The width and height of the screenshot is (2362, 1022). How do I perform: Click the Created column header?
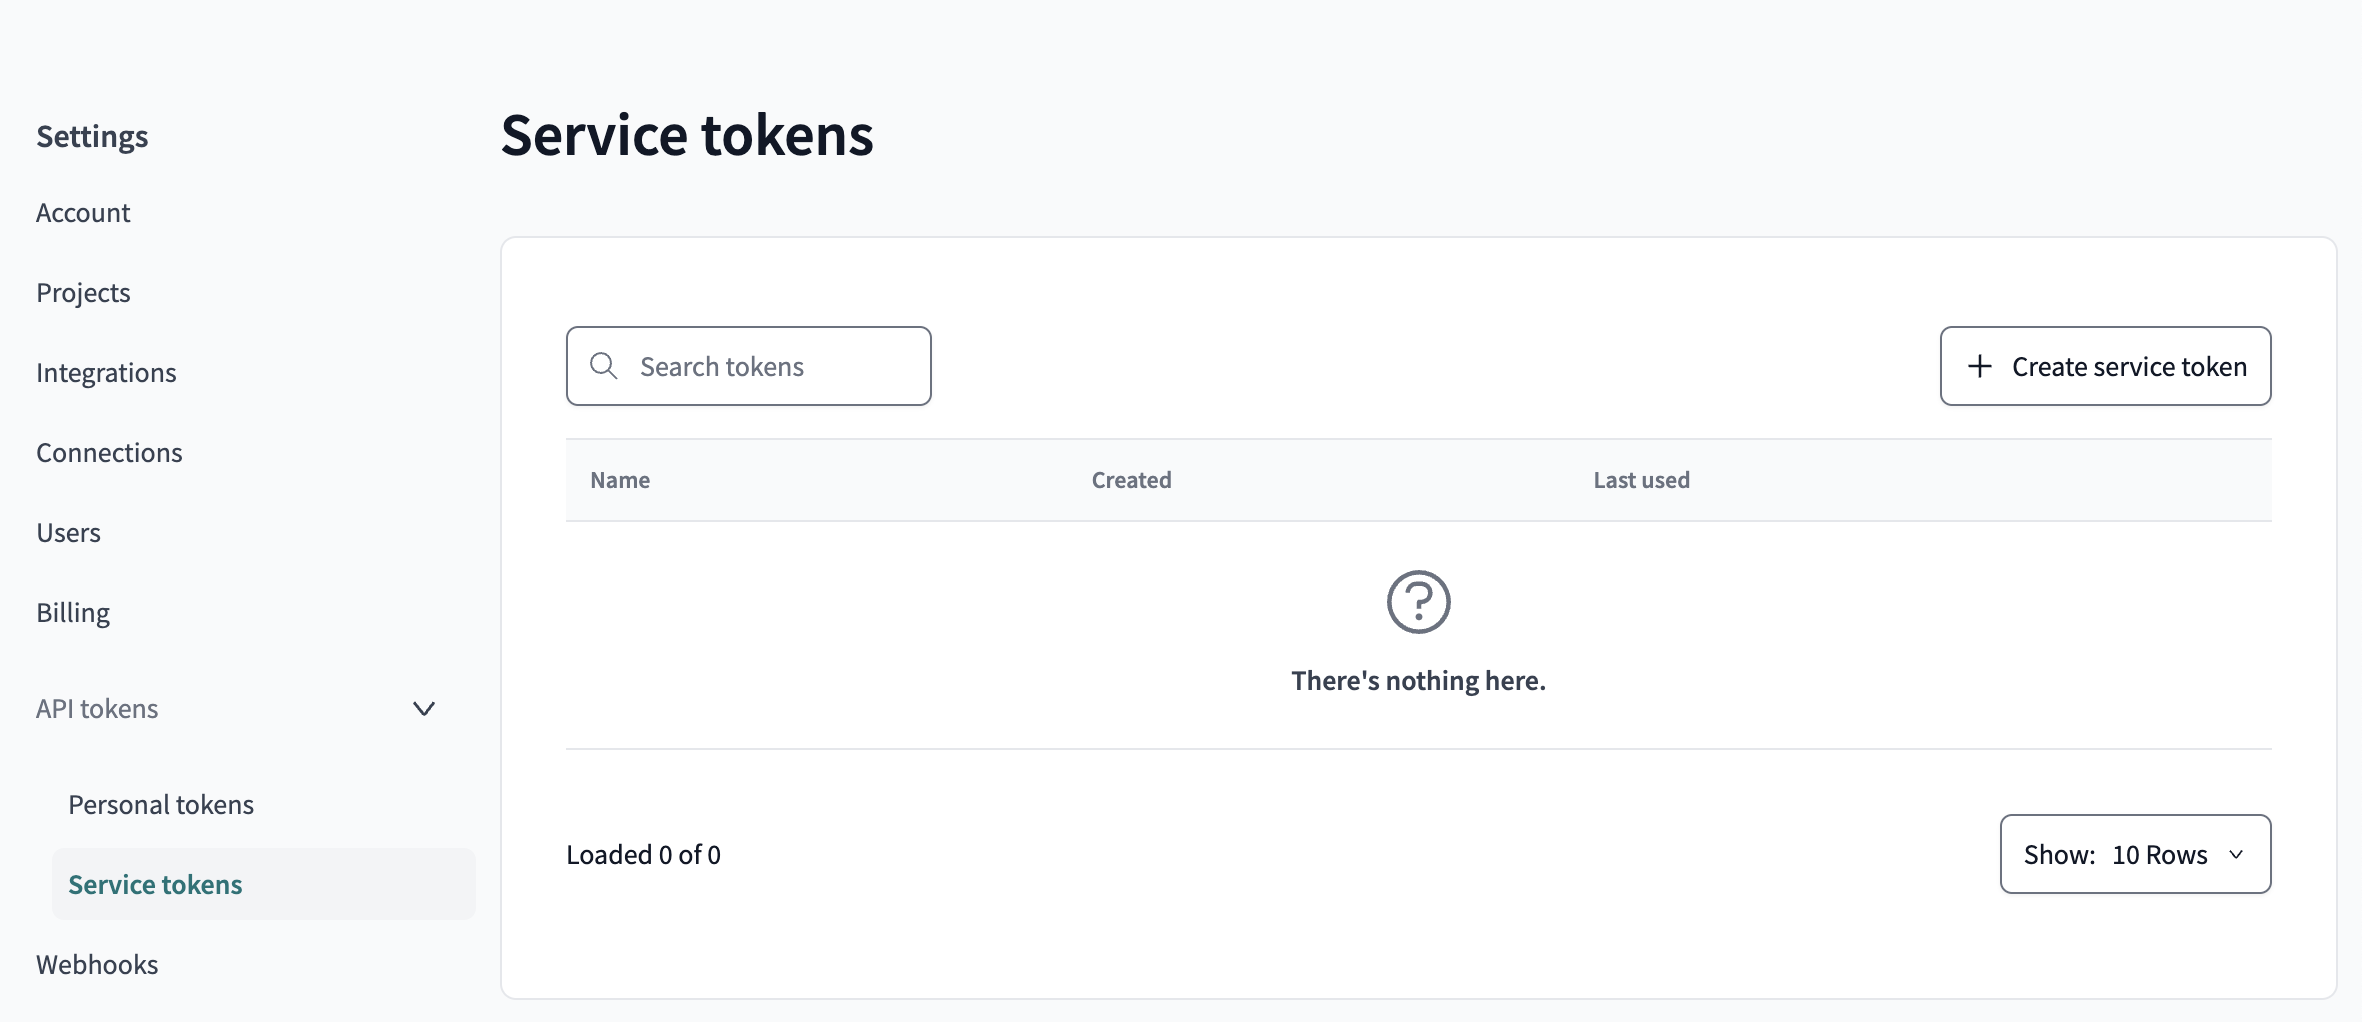[1131, 480]
